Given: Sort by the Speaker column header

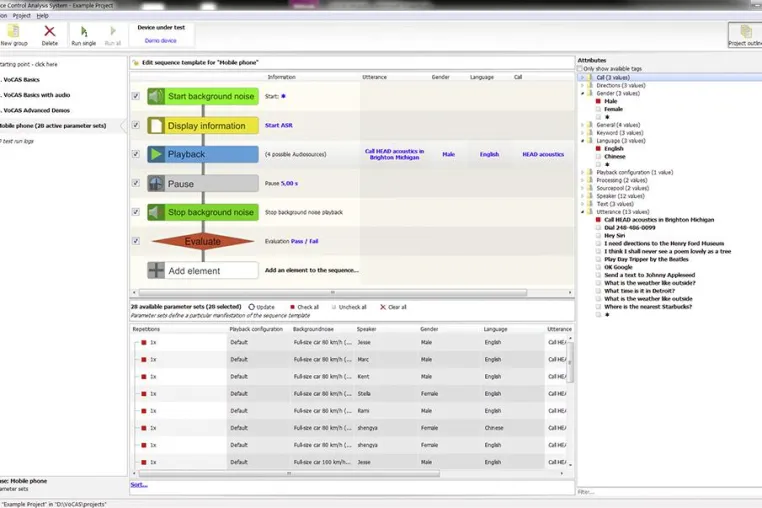Looking at the screenshot, I should click(366, 329).
